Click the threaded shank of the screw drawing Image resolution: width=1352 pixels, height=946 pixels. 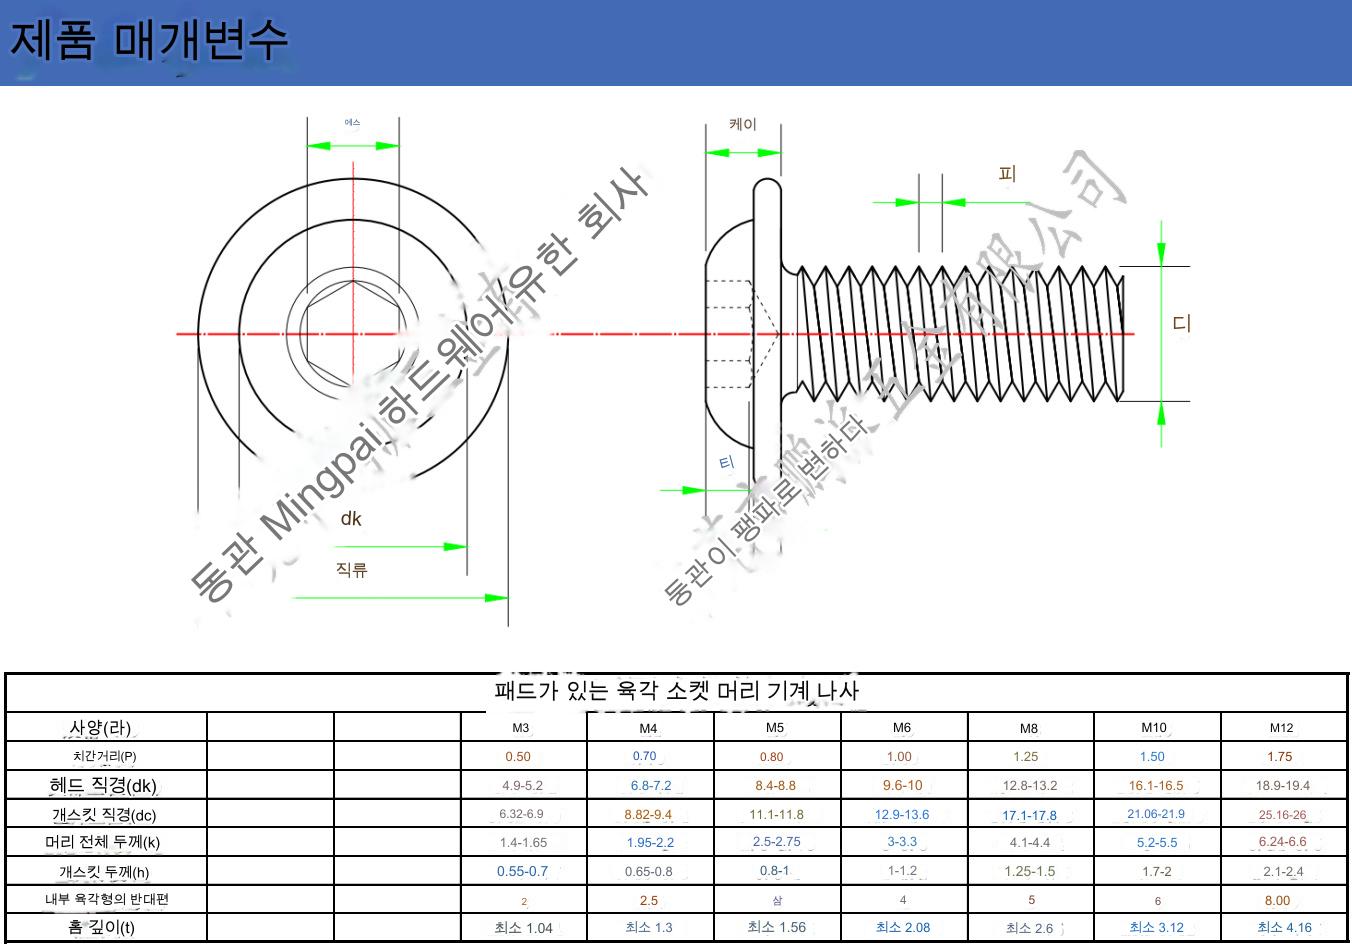point(960,333)
